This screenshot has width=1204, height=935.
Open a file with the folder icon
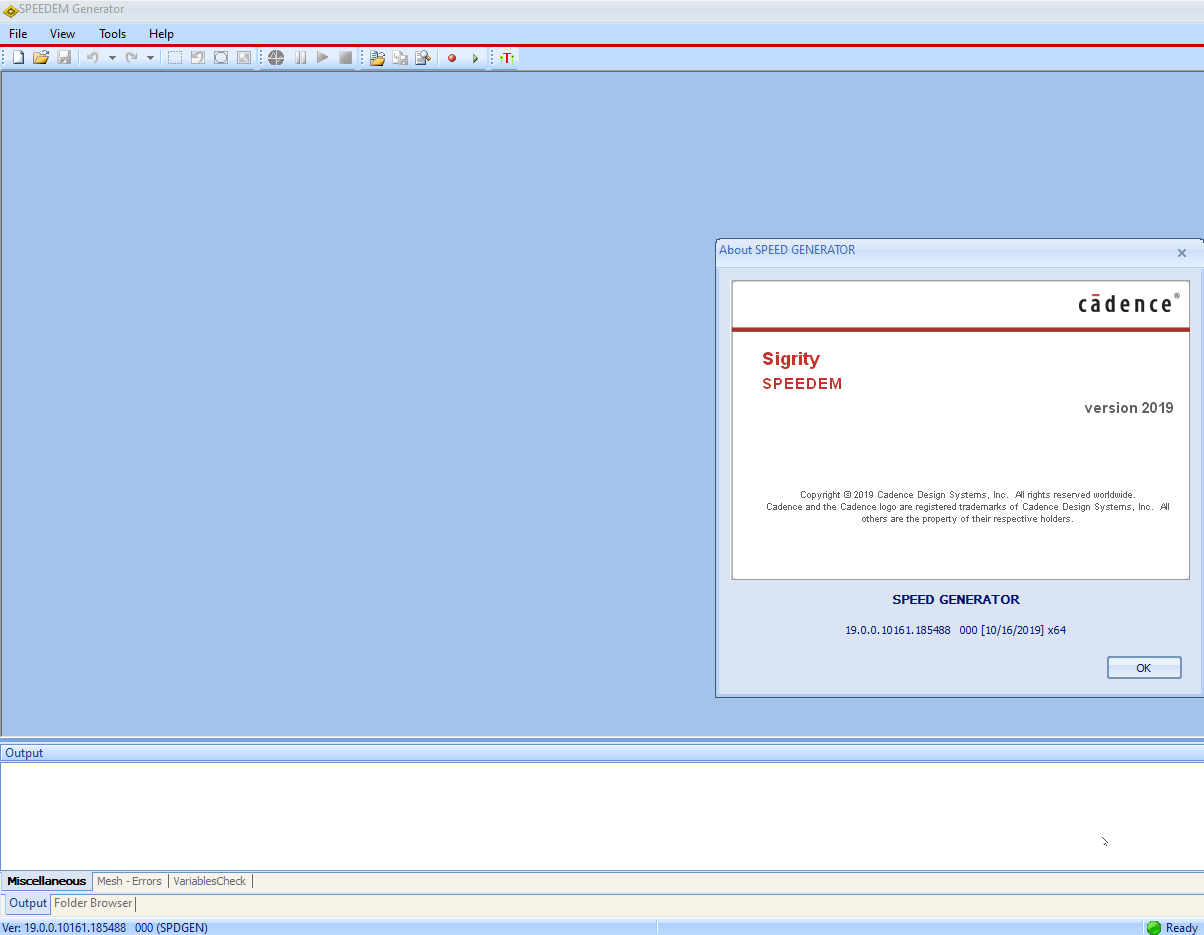click(41, 58)
